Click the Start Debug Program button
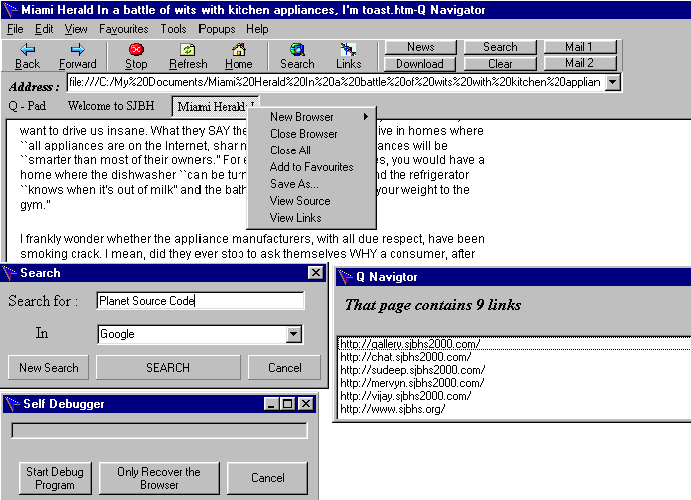The image size is (691, 500). coord(56,478)
